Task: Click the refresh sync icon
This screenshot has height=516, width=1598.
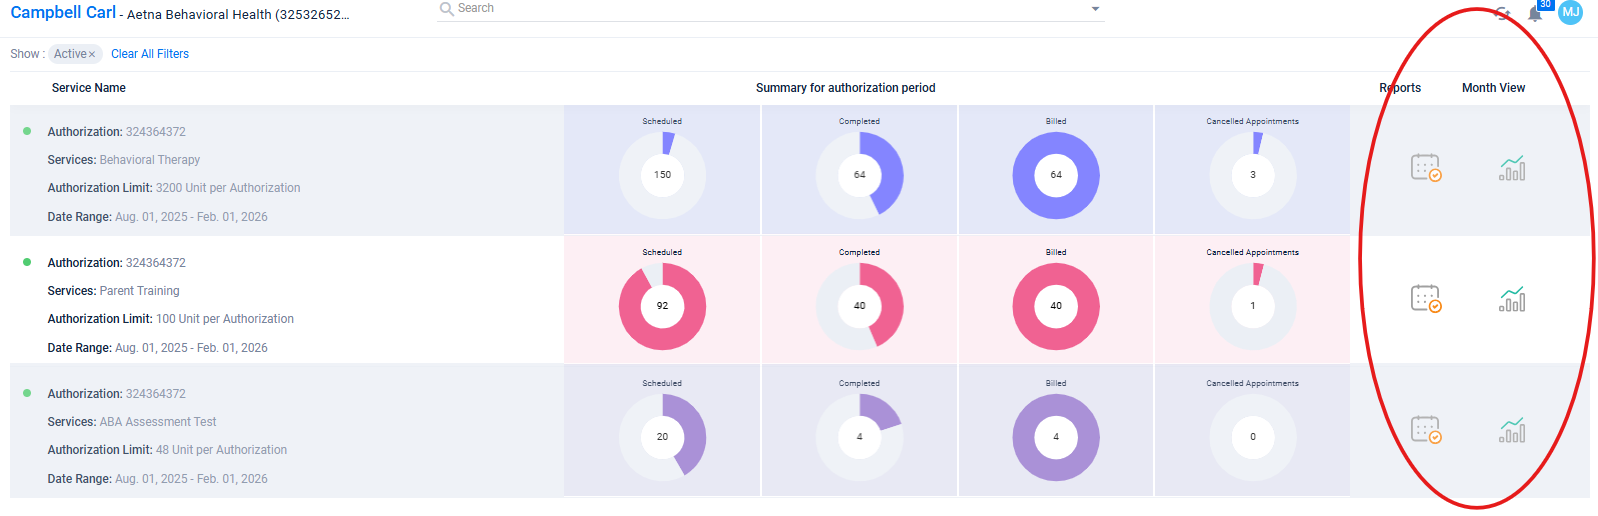Action: pos(1502,13)
